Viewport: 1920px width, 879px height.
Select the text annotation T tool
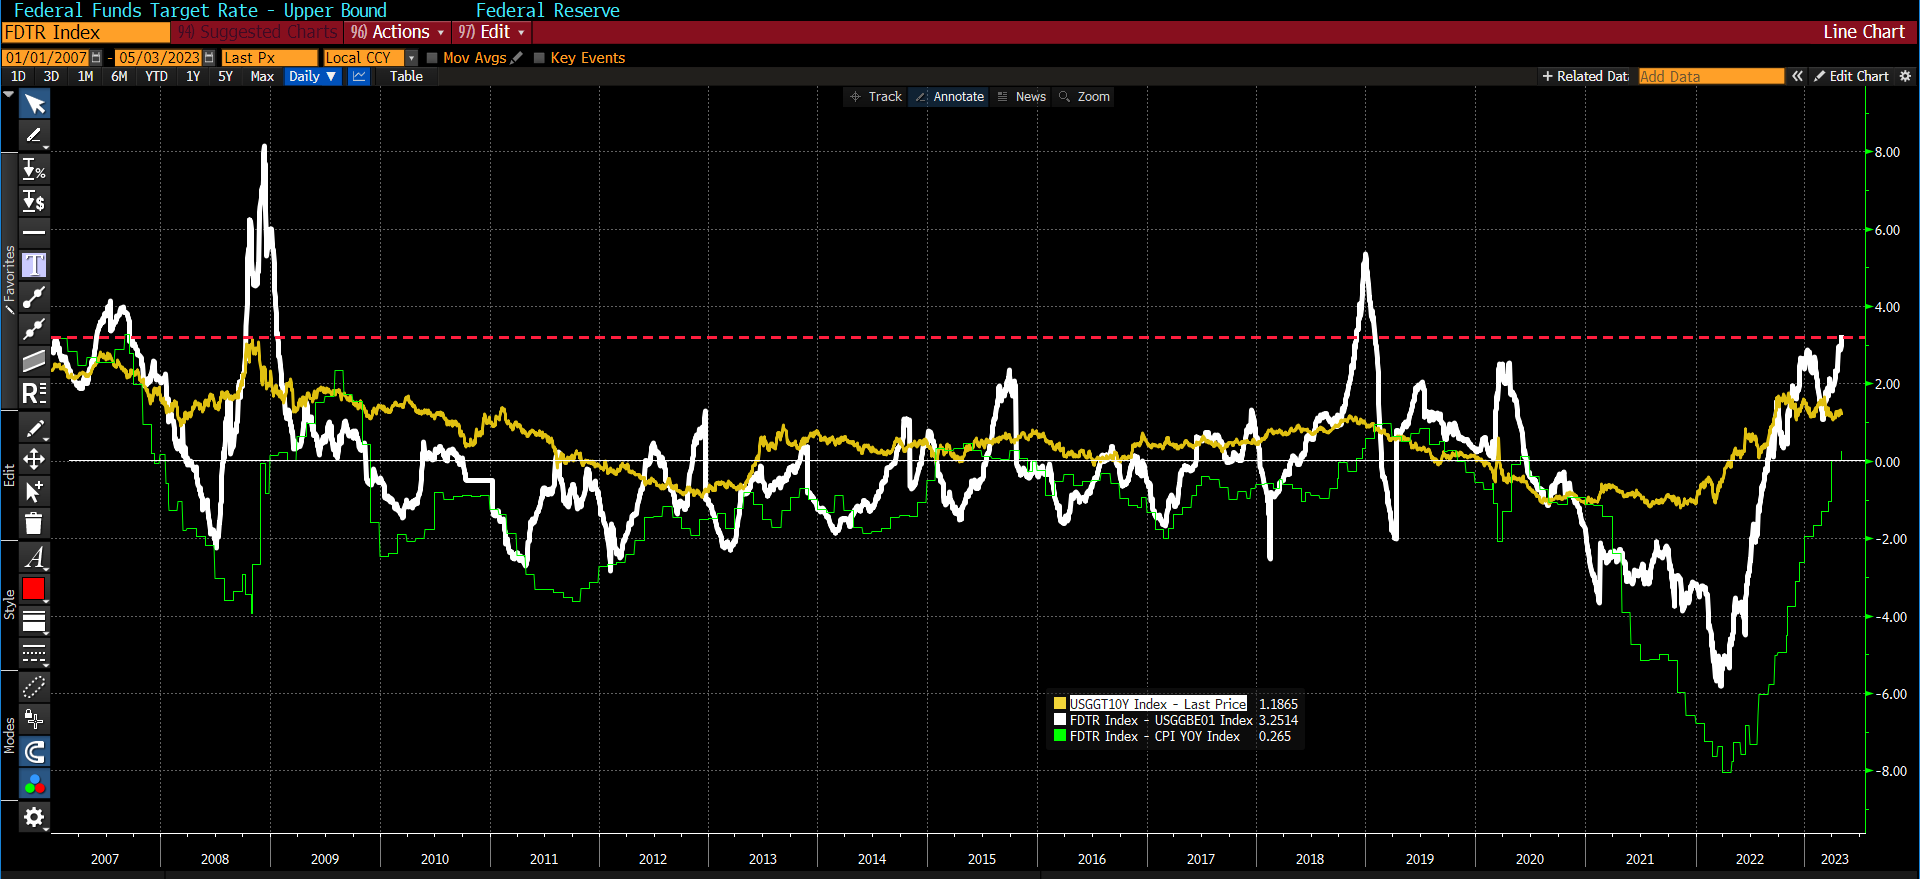pos(34,264)
